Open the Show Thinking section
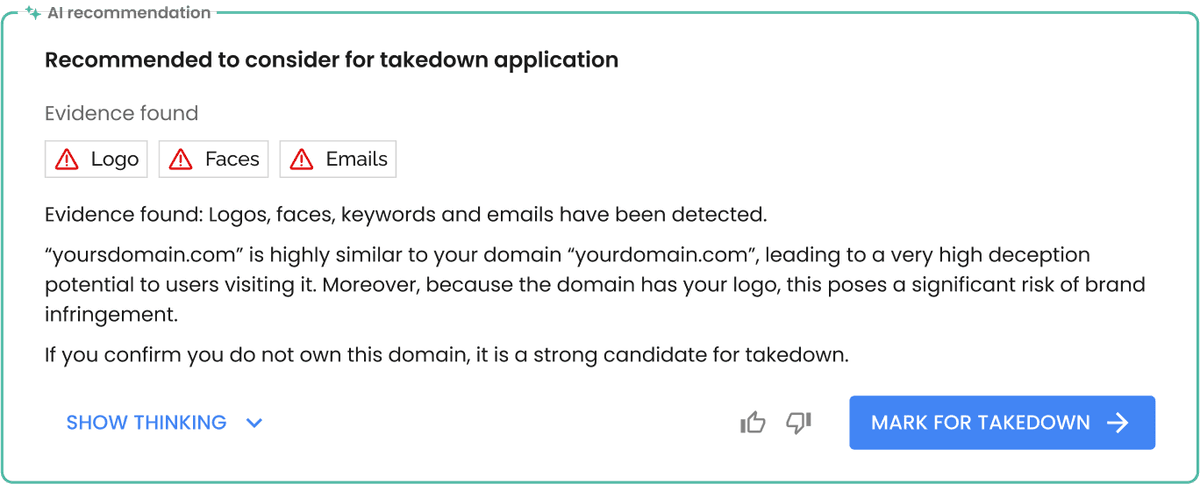Screen dimensions: 1200x484 click(x=146, y=423)
